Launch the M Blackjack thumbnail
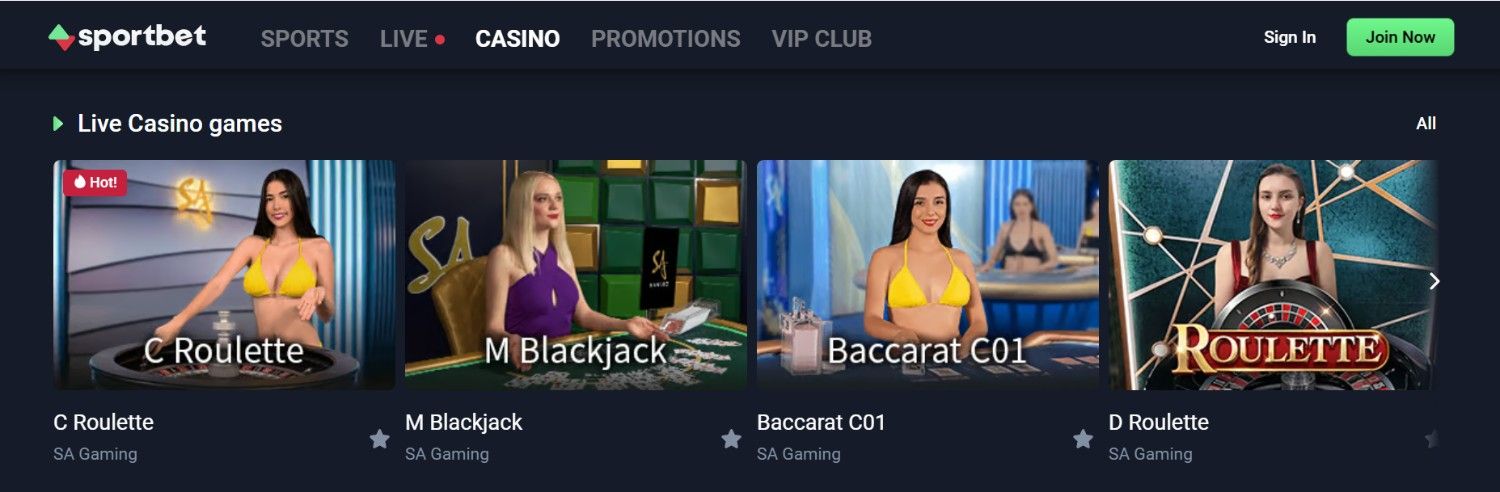 pos(576,275)
